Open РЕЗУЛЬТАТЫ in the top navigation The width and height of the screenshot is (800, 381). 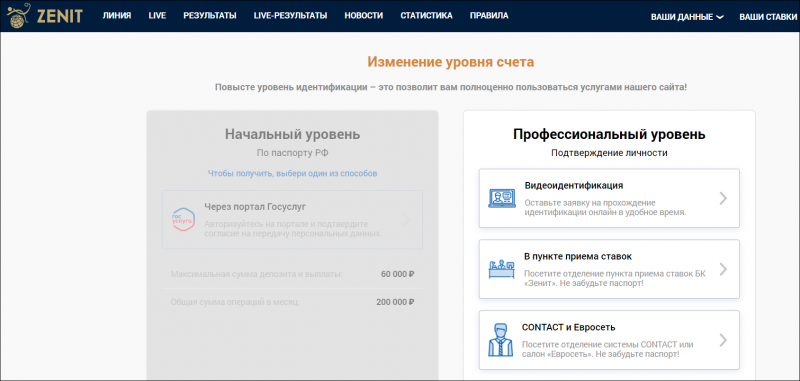click(x=210, y=16)
